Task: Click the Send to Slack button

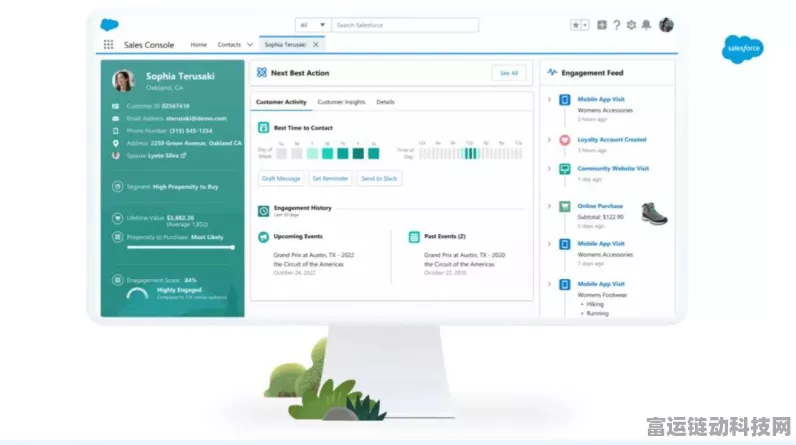Action: [379, 179]
